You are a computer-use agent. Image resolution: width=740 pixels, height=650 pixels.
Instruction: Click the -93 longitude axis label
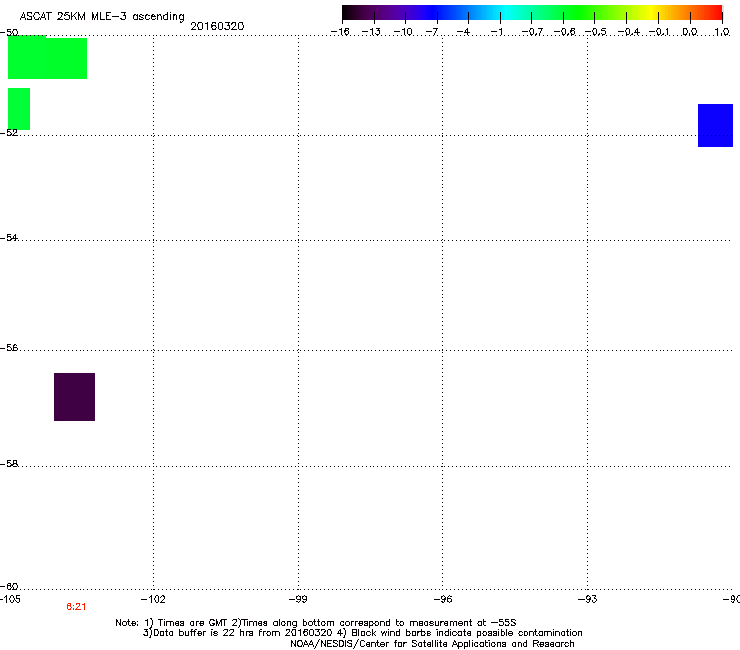(x=588, y=599)
